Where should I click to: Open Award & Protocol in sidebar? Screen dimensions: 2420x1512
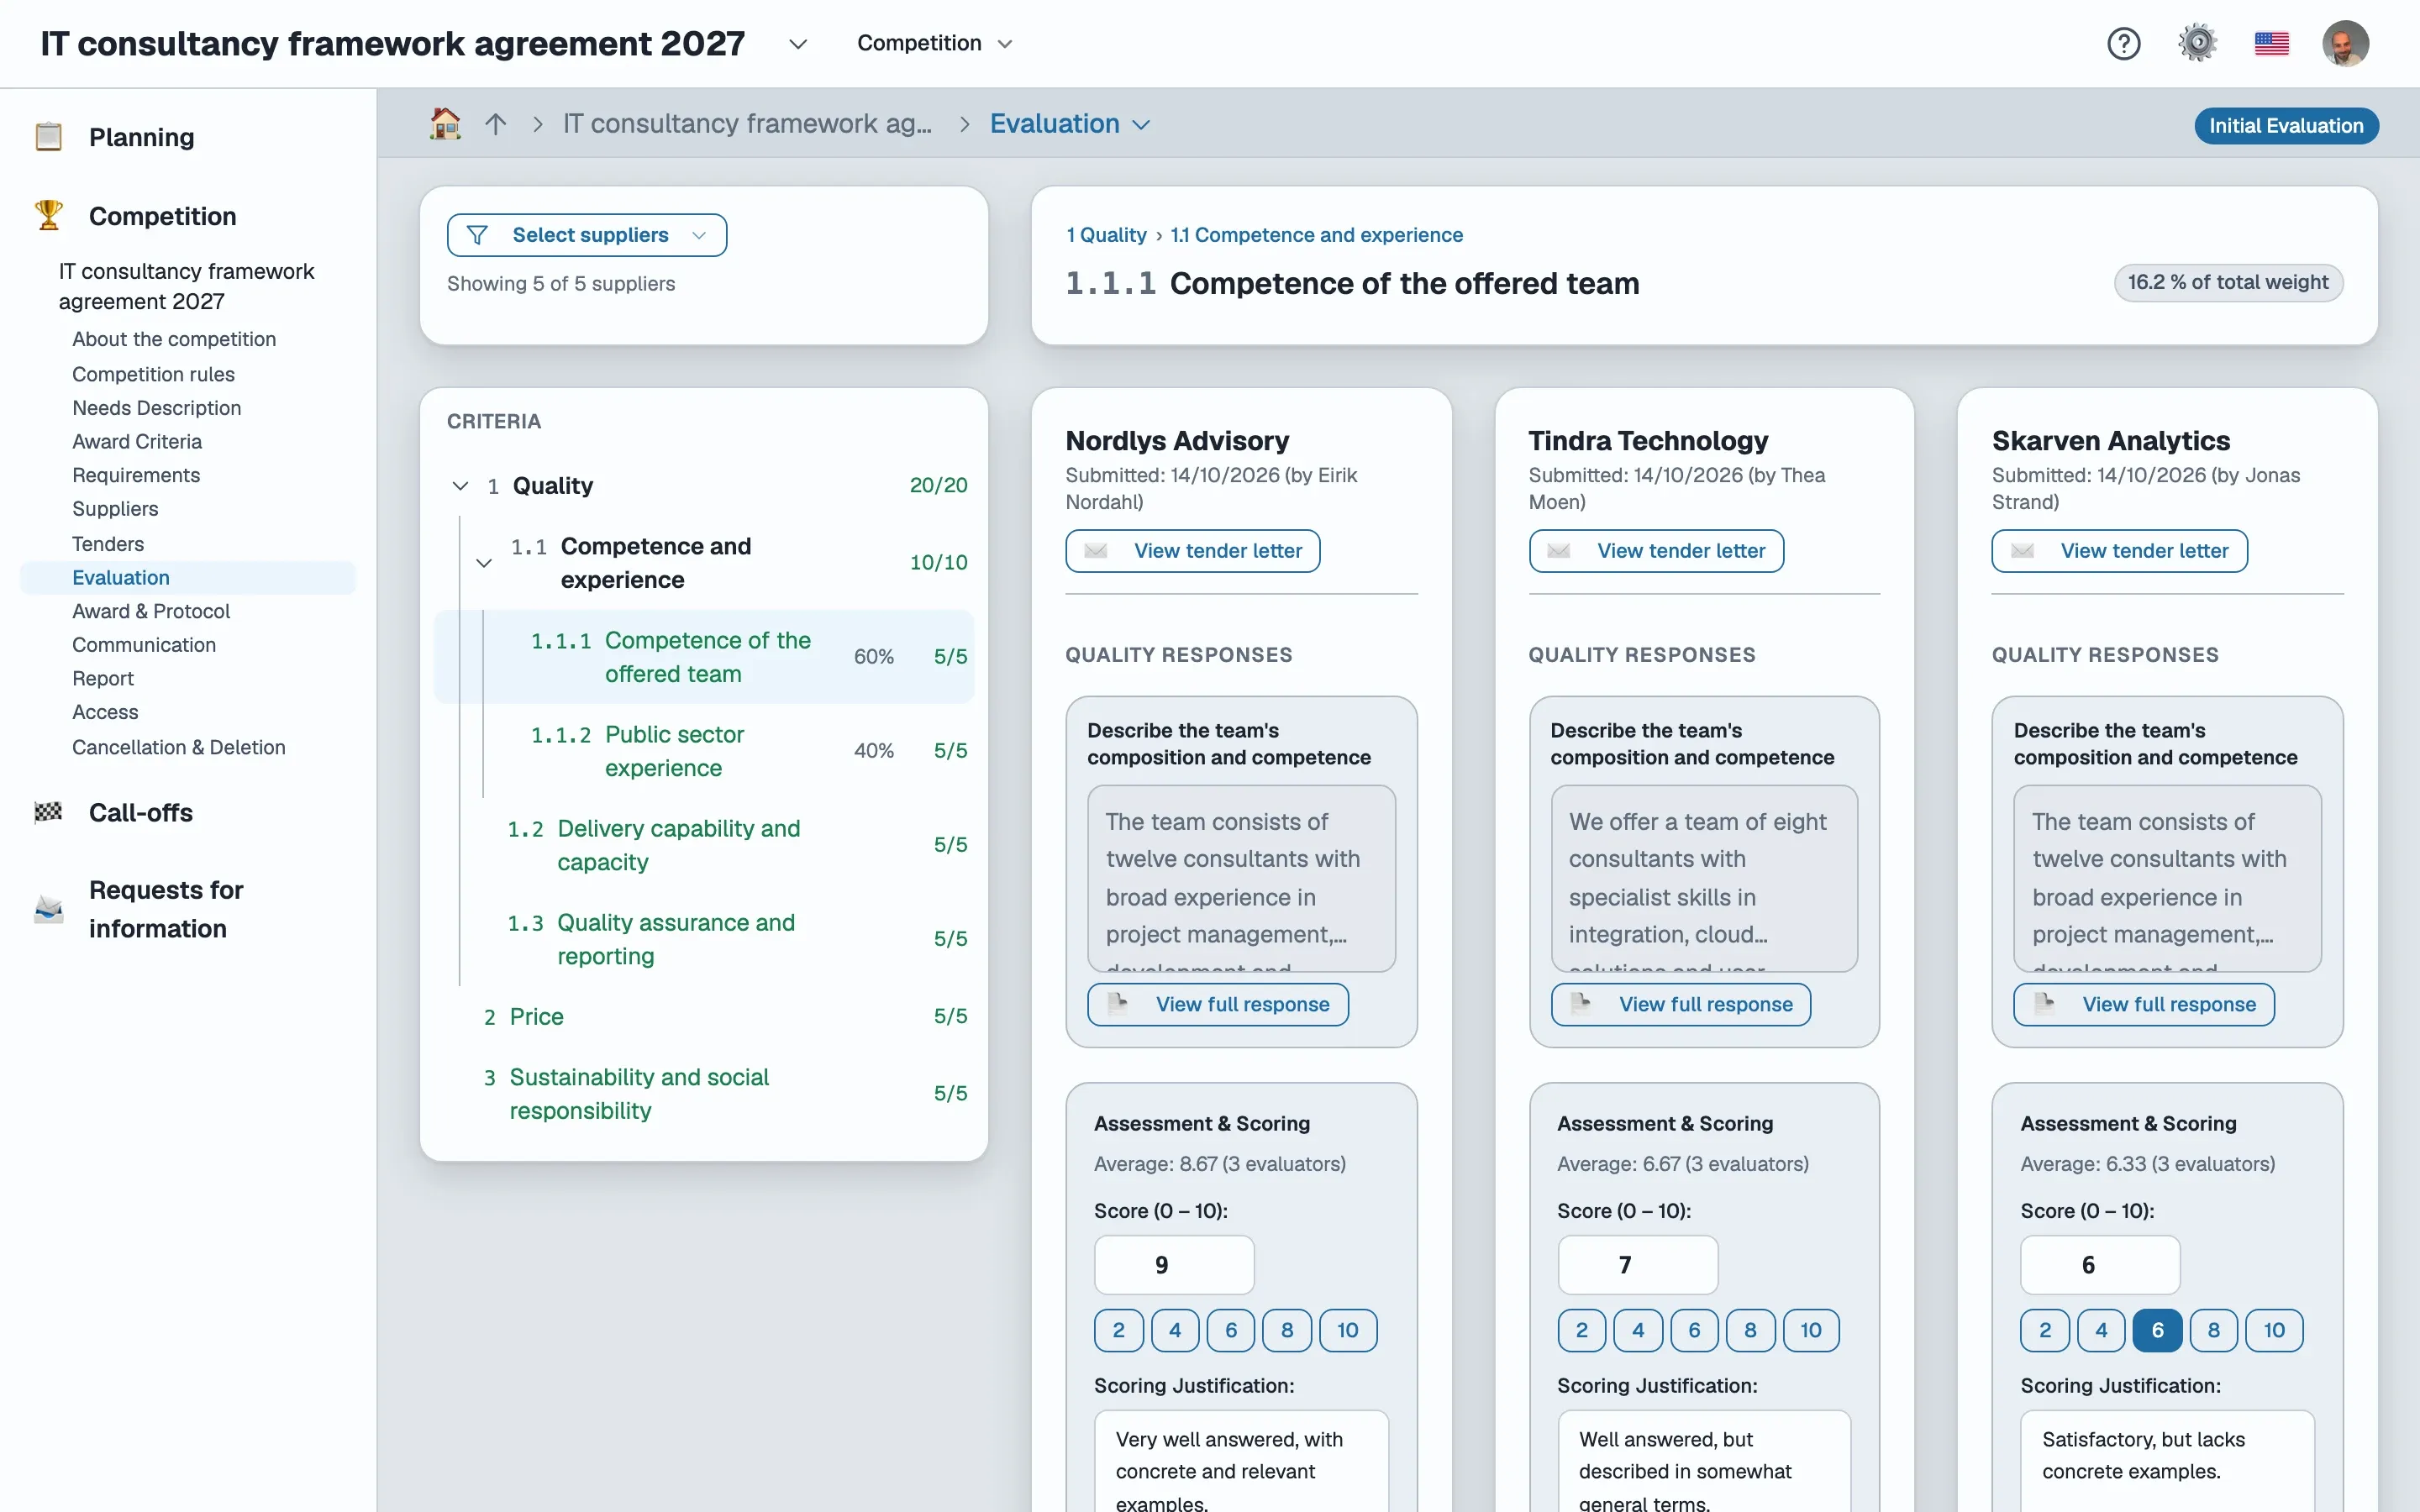(x=151, y=611)
